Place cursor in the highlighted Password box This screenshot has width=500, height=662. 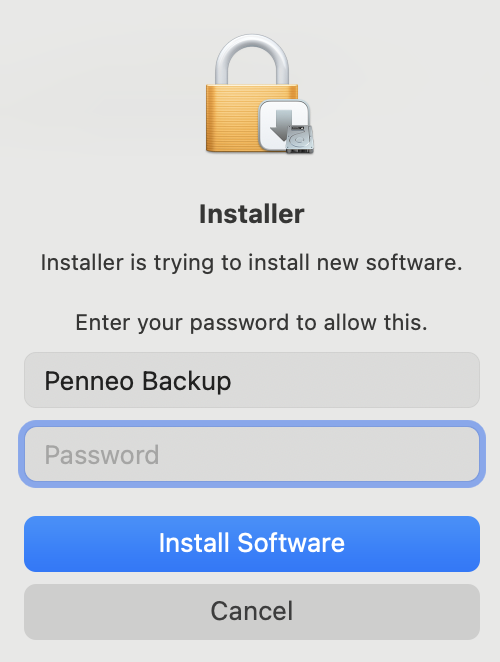pos(252,454)
